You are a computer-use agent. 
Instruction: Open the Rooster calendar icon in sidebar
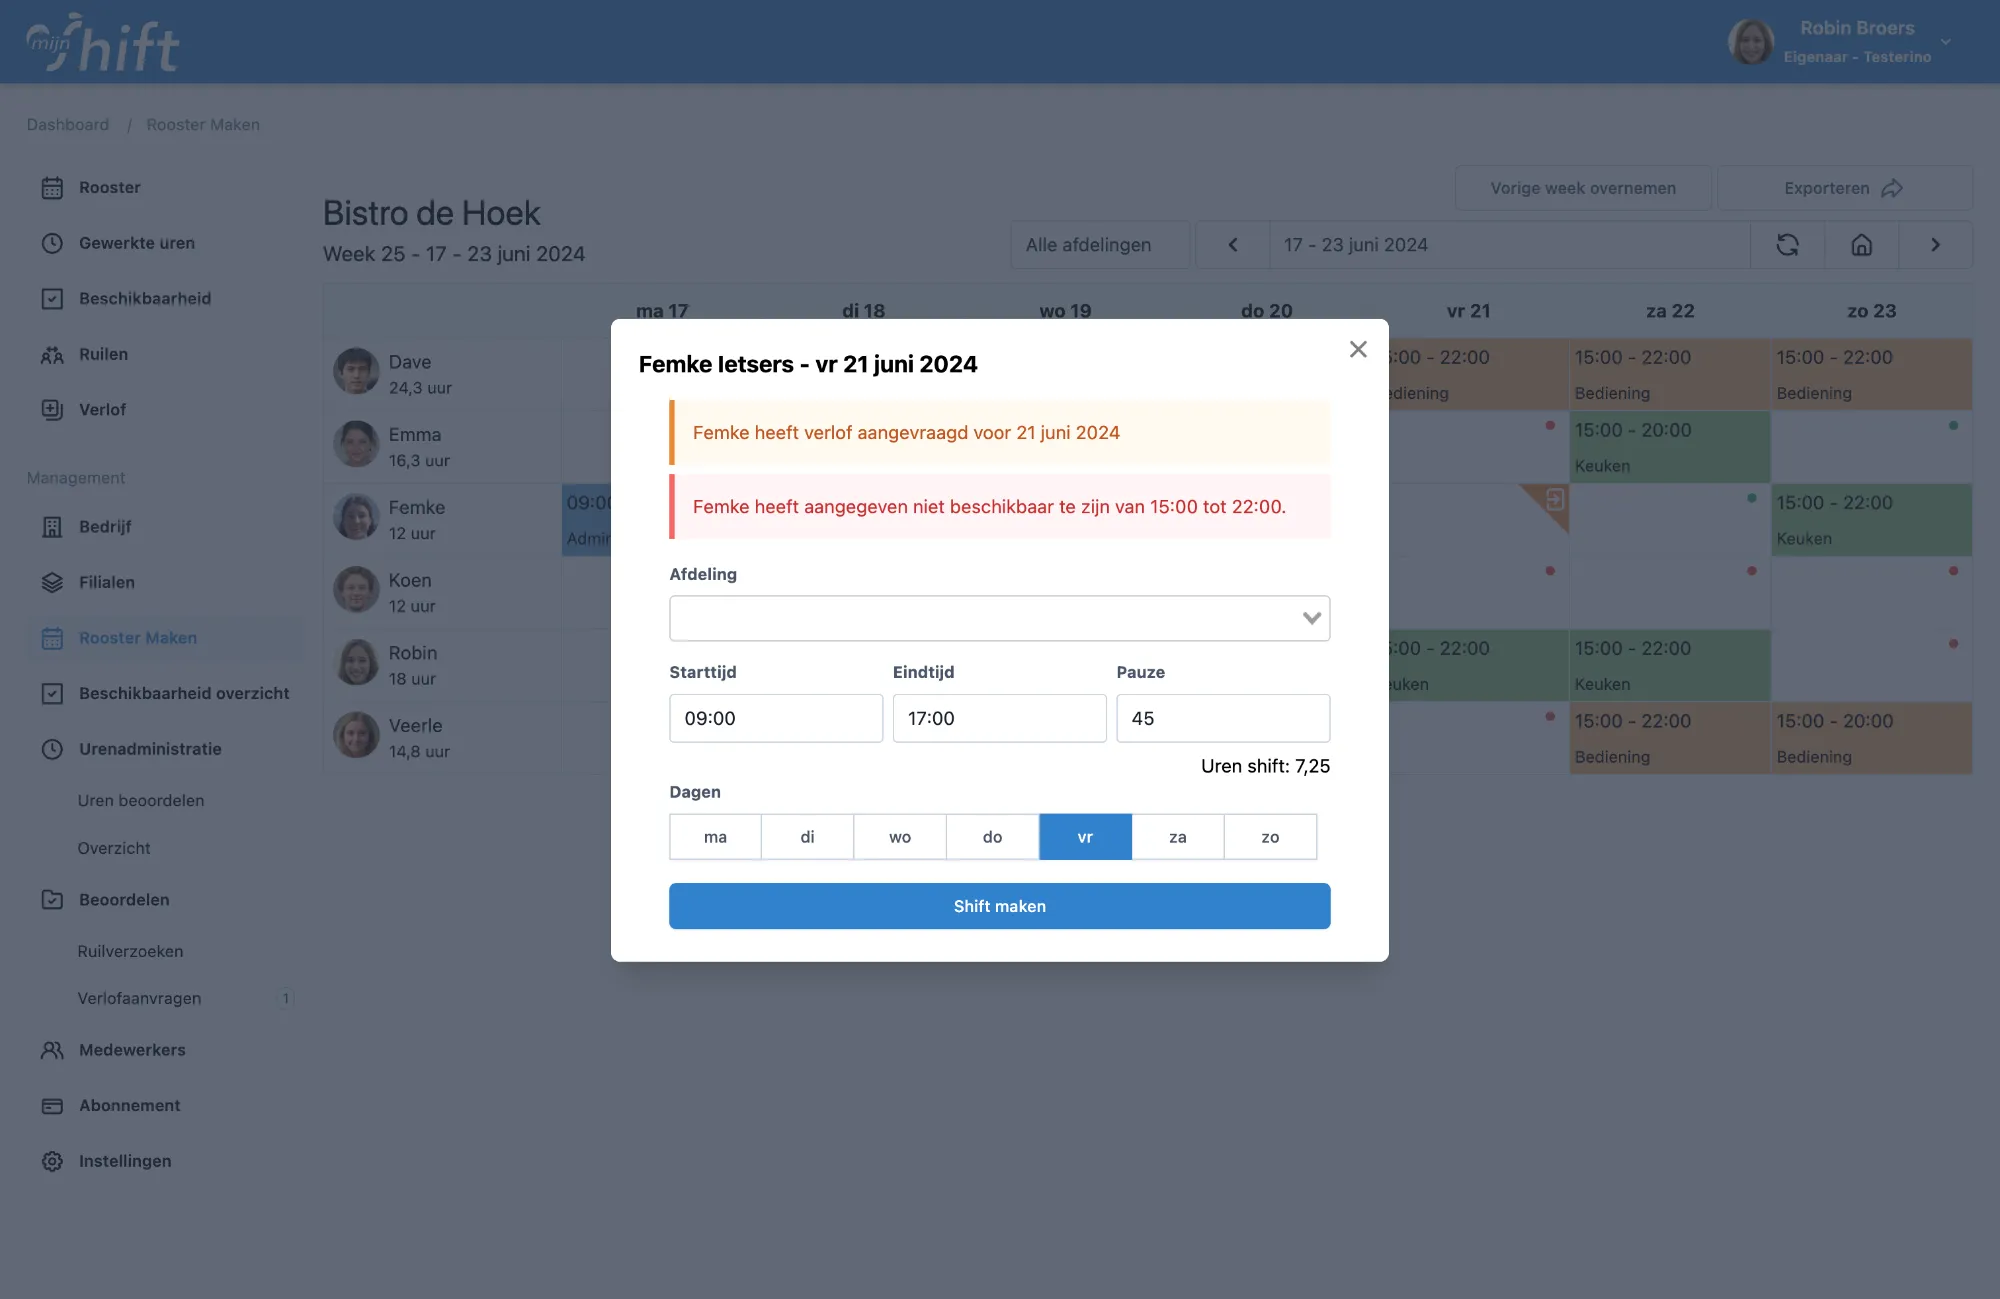52,188
